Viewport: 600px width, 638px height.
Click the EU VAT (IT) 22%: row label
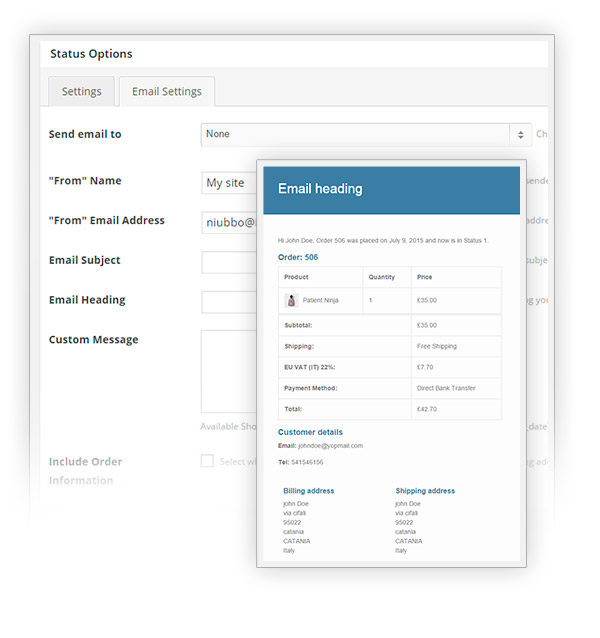[310, 367]
